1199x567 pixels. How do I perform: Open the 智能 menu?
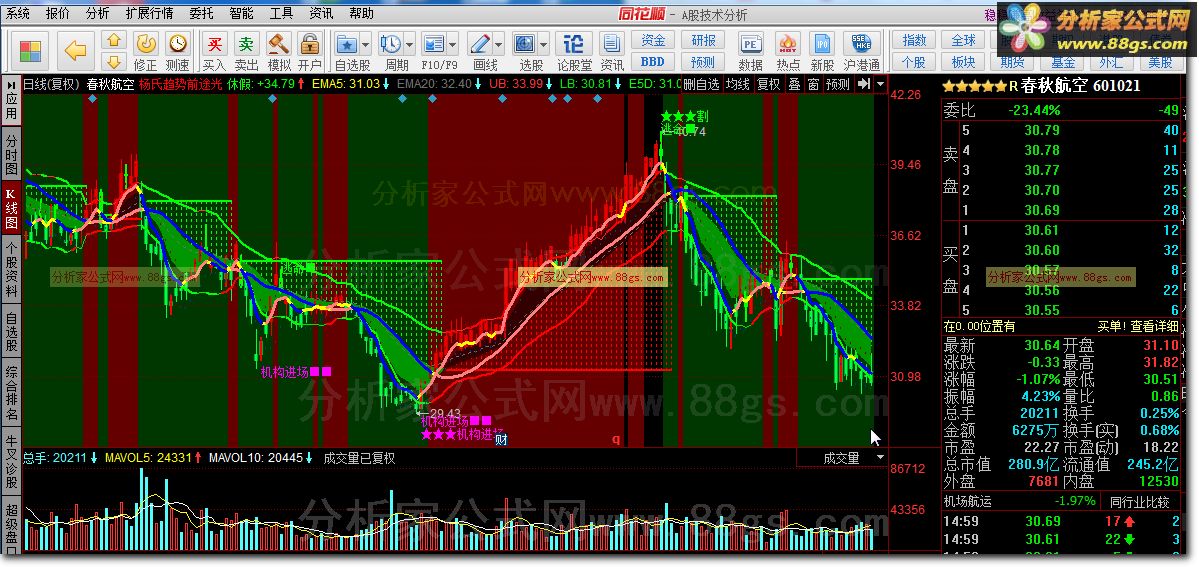[x=242, y=13]
